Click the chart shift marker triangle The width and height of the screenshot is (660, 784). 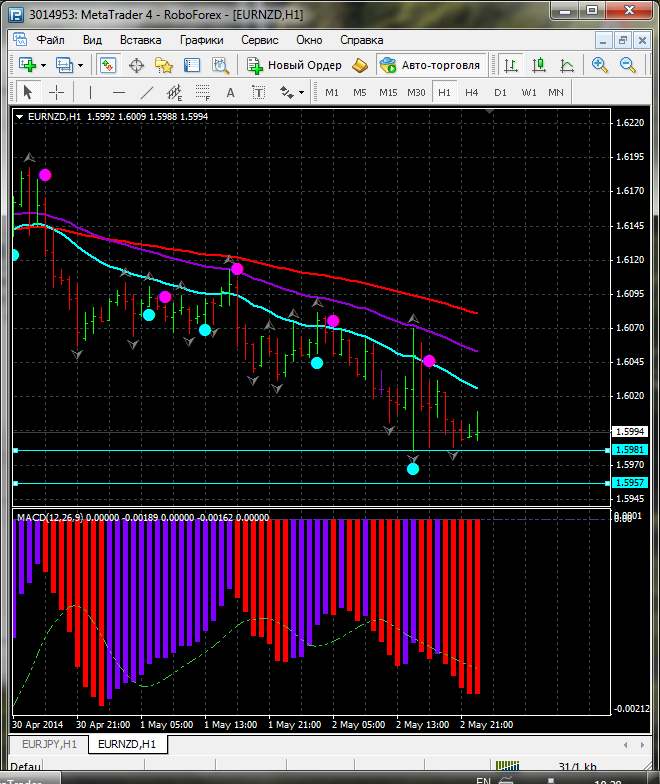click(490, 112)
